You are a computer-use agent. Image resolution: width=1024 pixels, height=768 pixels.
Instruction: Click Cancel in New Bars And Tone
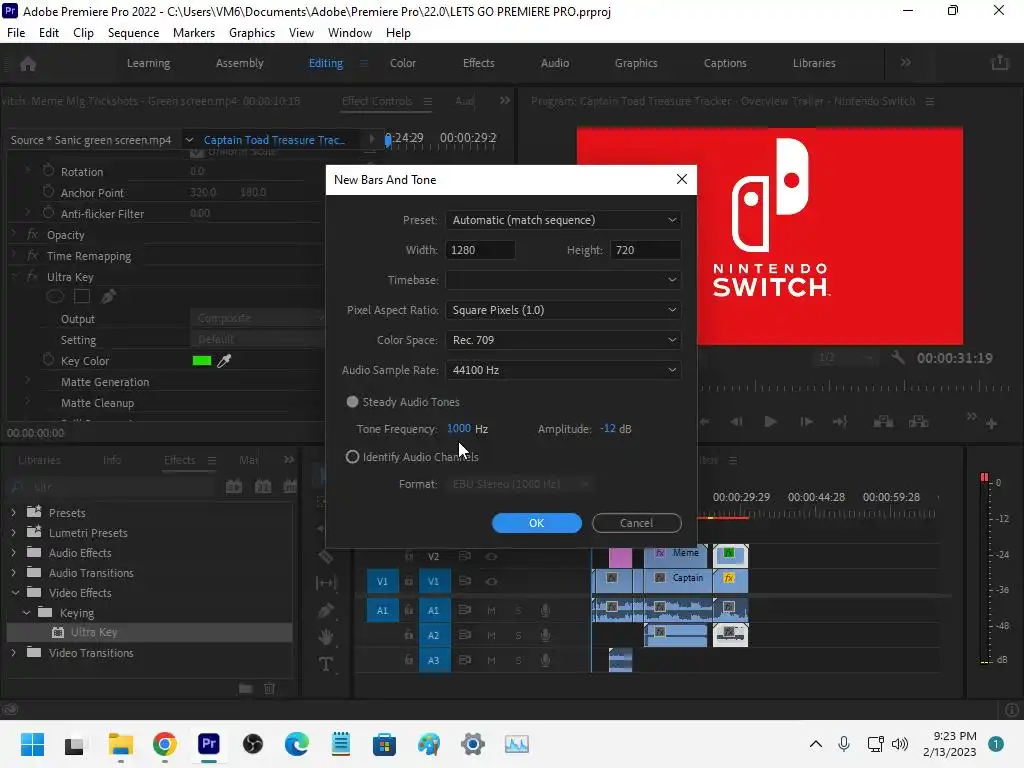(637, 522)
